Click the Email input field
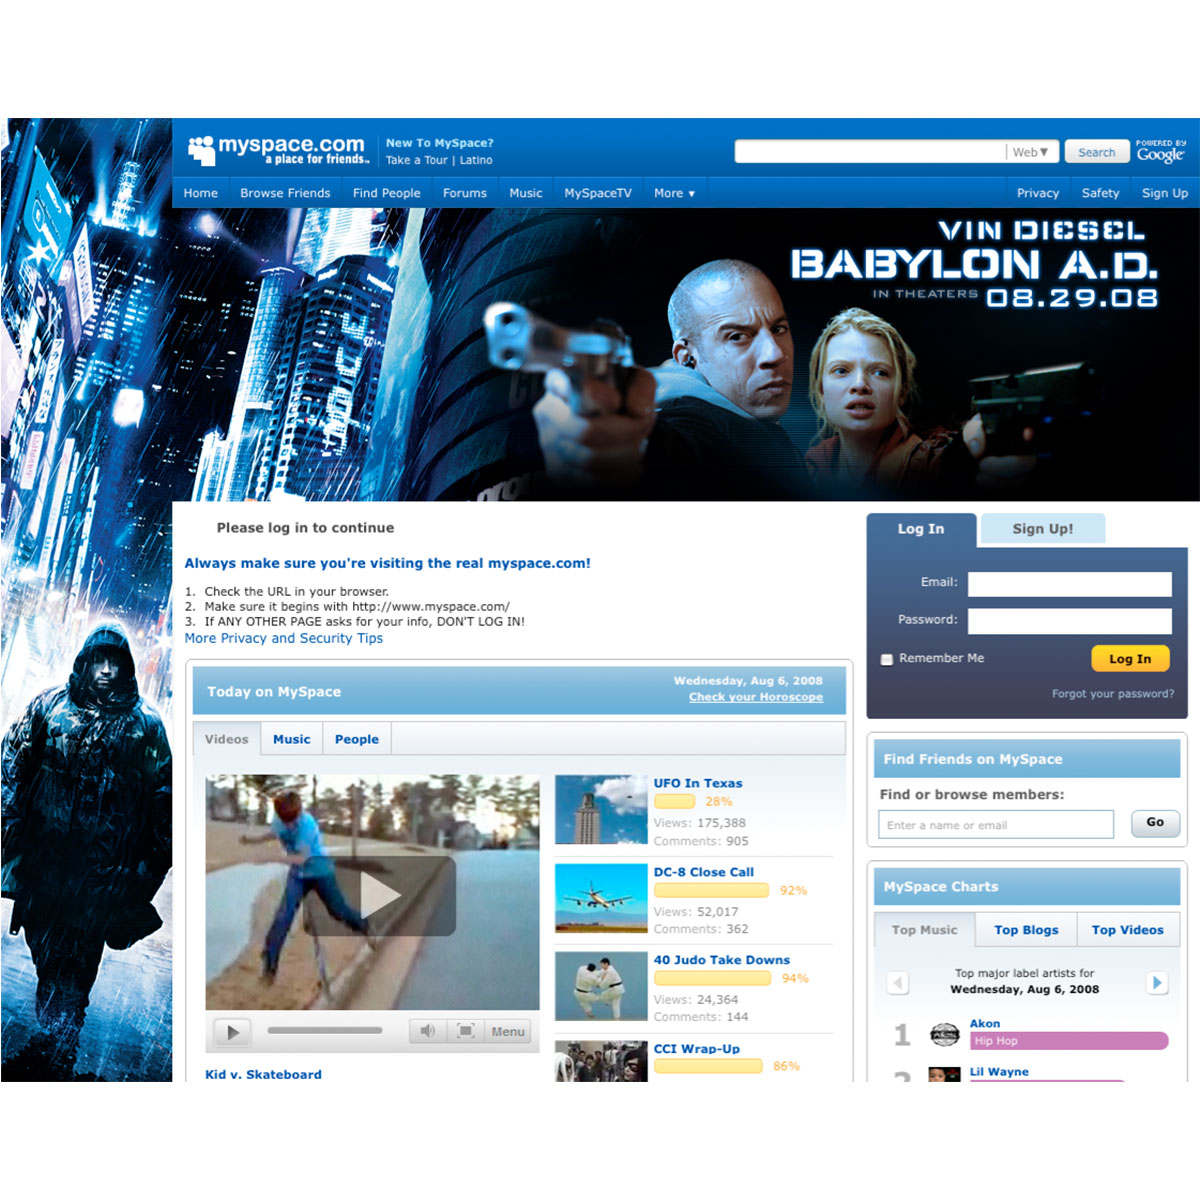 [x=1069, y=584]
